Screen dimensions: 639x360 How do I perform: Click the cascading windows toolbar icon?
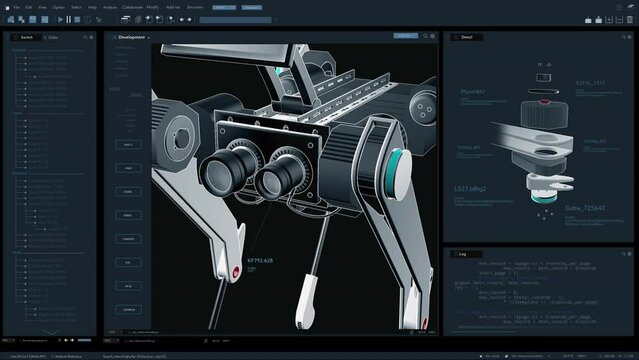(126, 19)
